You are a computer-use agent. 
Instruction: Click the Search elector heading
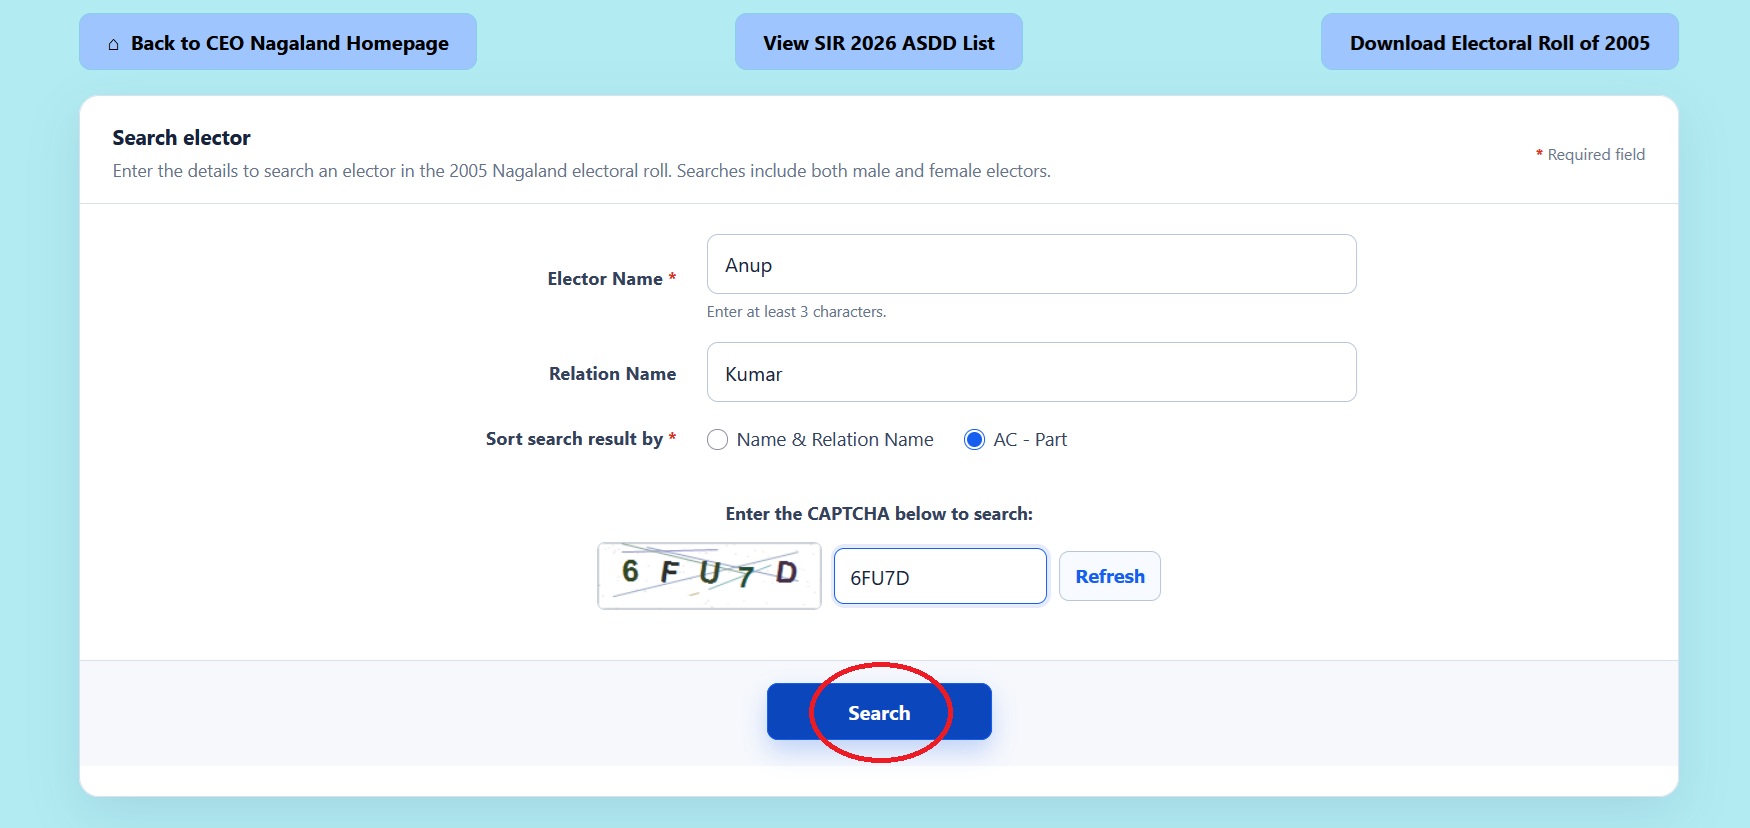tap(181, 138)
